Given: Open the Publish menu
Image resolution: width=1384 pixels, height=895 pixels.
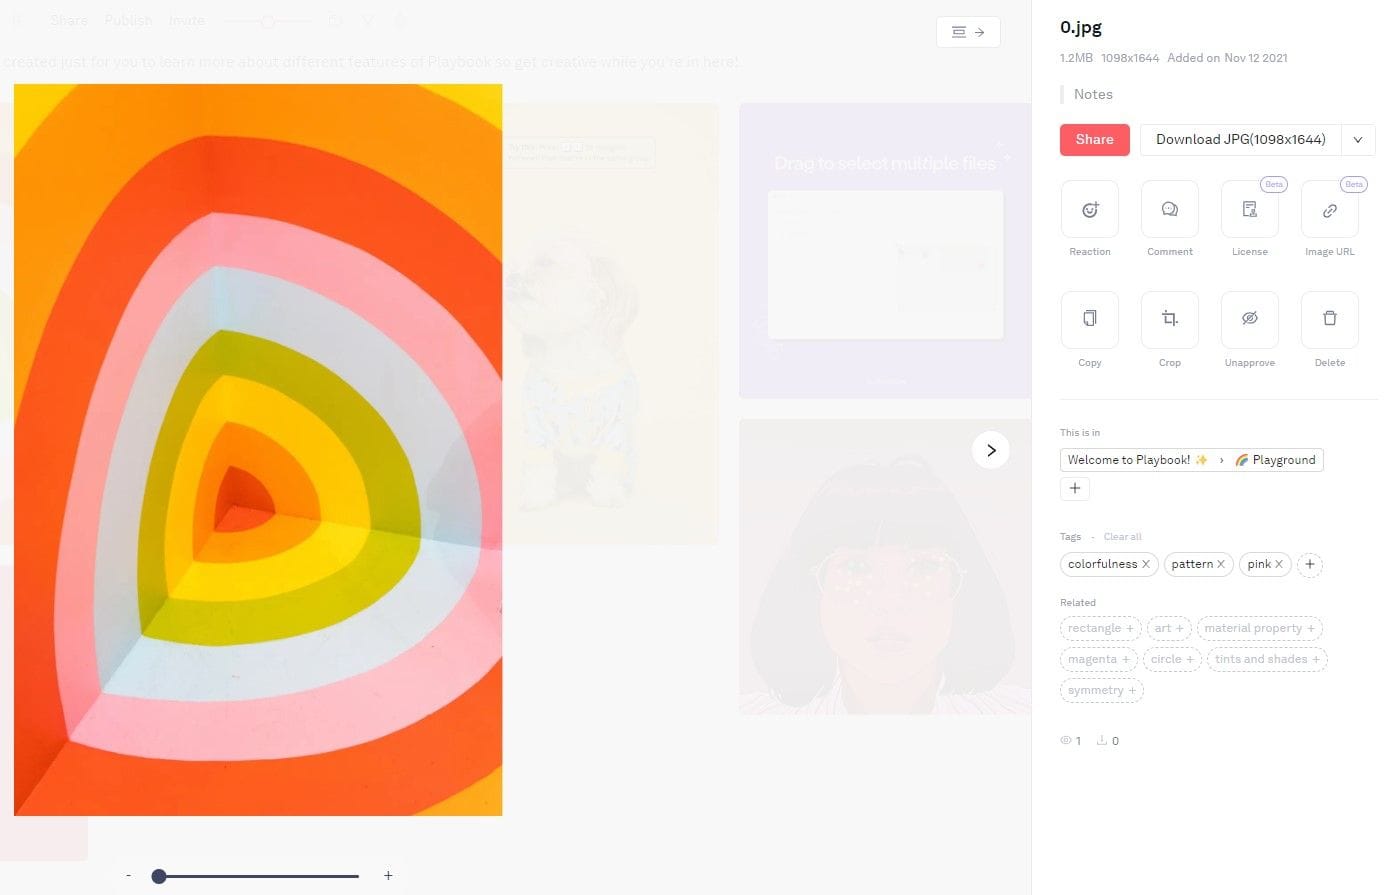Looking at the screenshot, I should 127,20.
